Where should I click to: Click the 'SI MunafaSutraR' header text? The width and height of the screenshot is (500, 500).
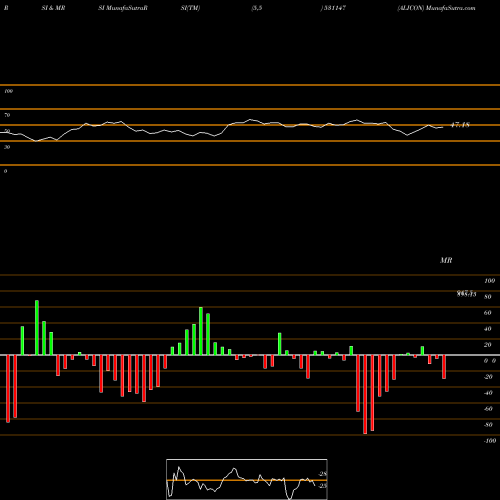coord(123,8)
